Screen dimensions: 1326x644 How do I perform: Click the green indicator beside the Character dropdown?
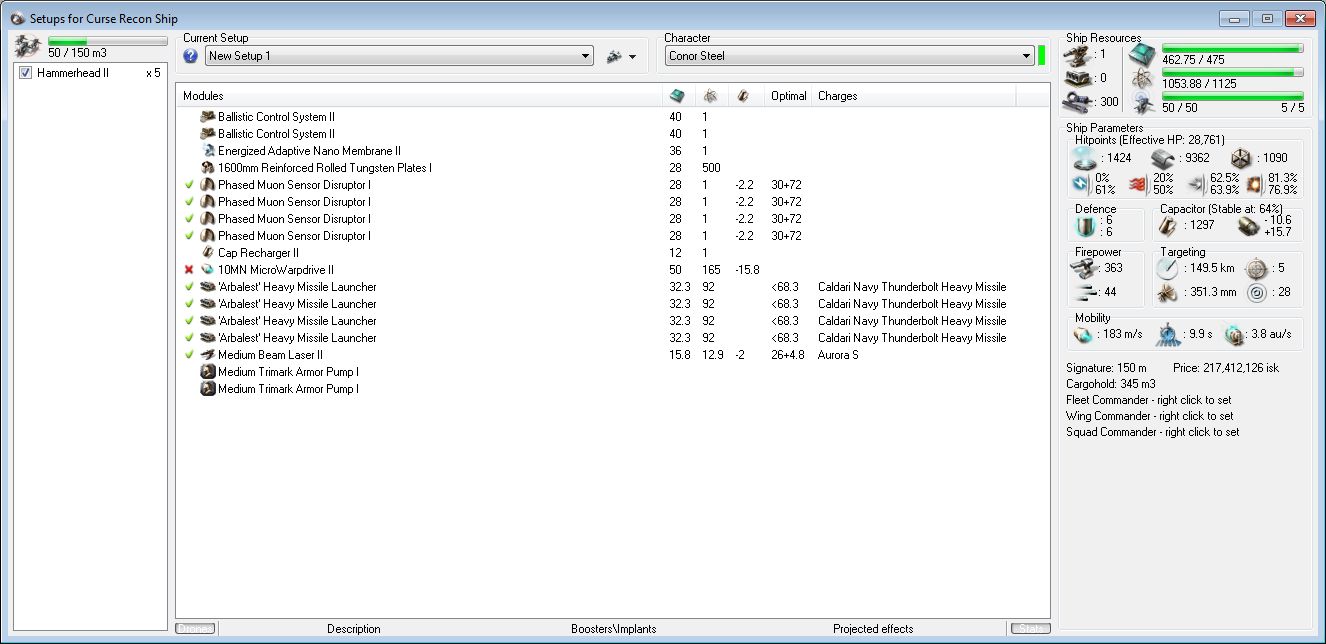(1041, 56)
